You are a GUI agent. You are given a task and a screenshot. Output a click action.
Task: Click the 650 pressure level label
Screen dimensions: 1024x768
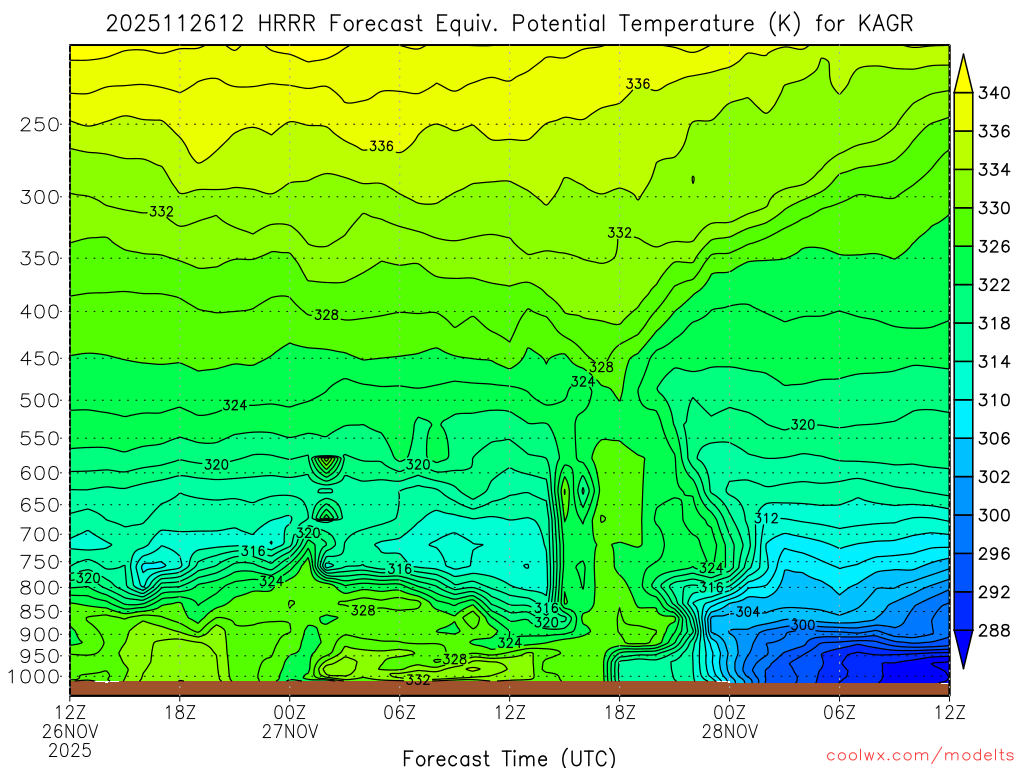click(40, 505)
